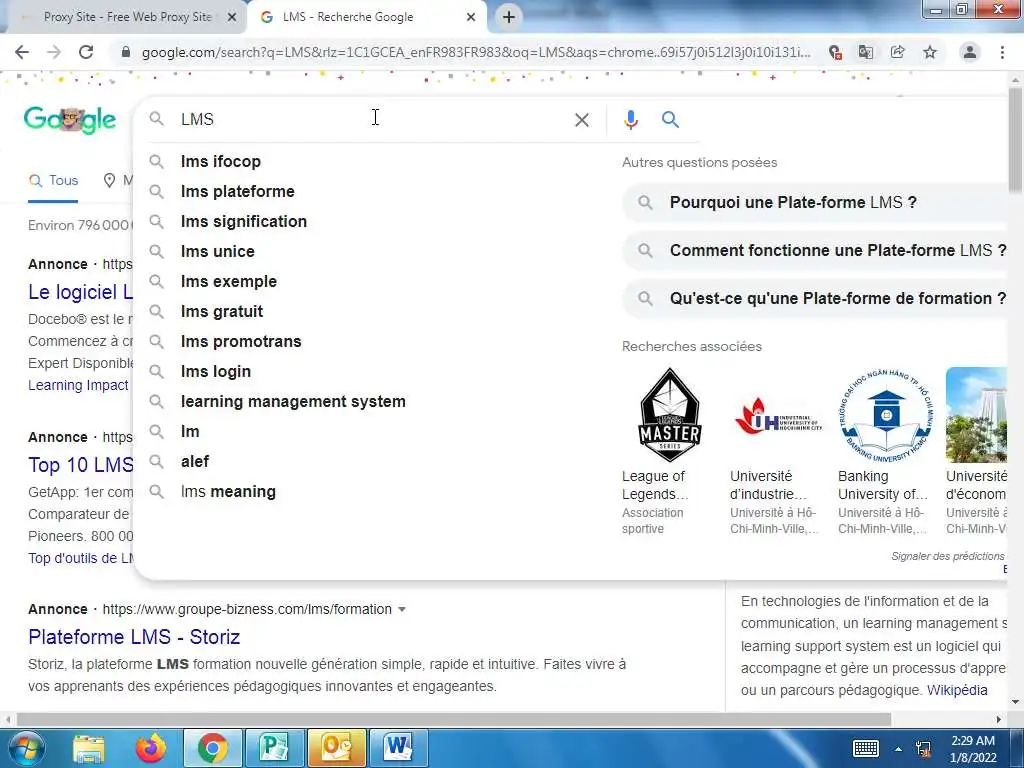Submit search with blue magnifier icon
Screen dimensions: 1024x768
coord(670,120)
